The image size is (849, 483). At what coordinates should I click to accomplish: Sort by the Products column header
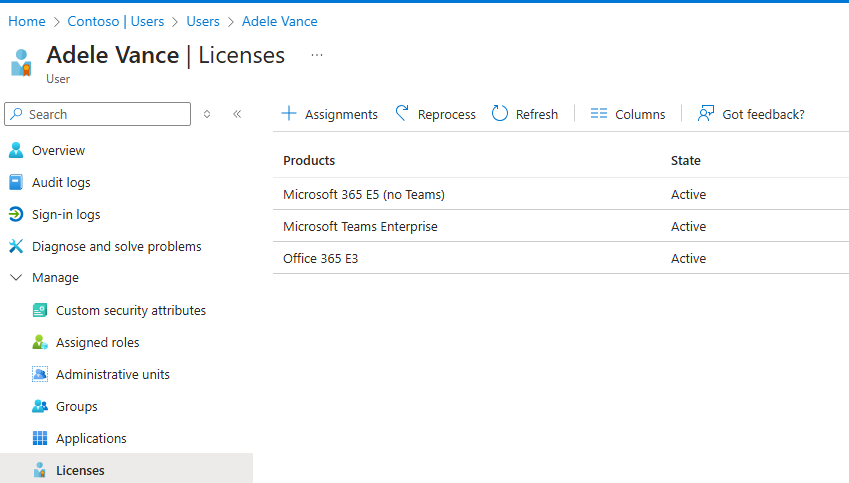[x=309, y=160]
